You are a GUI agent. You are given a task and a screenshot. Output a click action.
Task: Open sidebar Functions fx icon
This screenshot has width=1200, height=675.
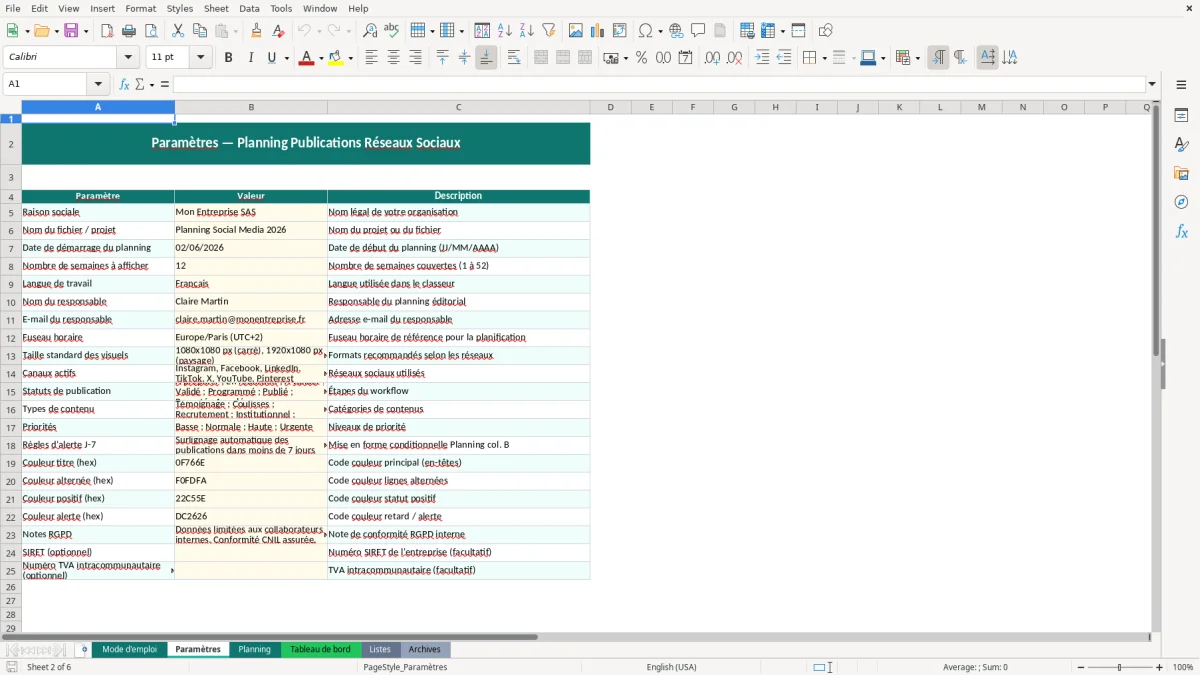1181,231
